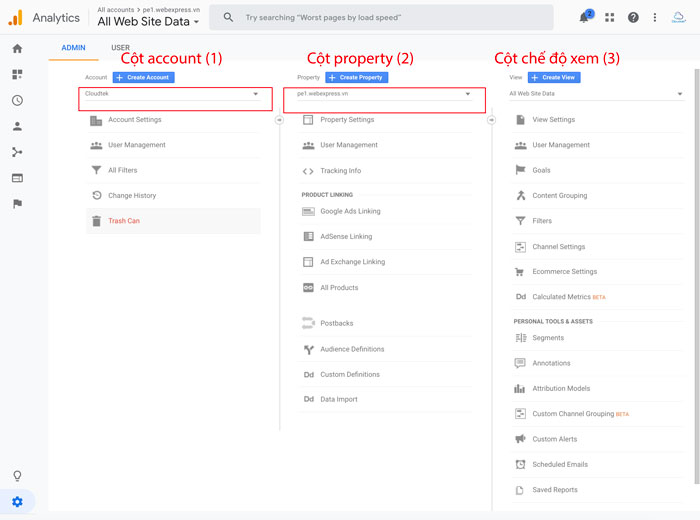Click the Create Account button
Screen dimensions: 700x520
coord(143,77)
